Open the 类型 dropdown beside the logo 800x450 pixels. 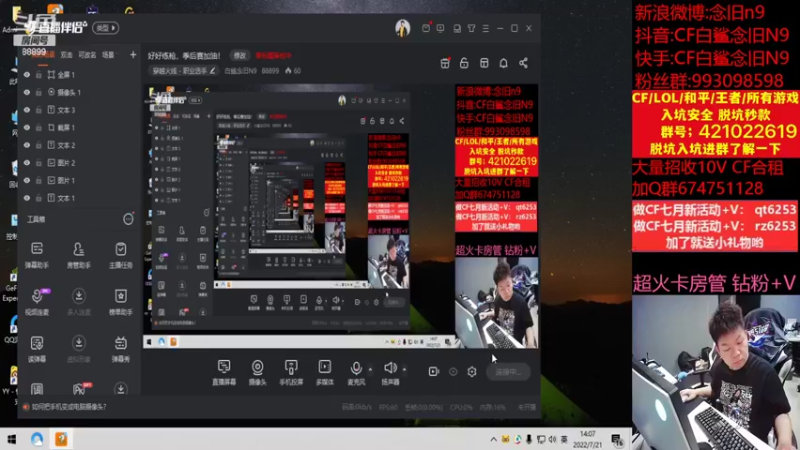pyautogui.click(x=106, y=28)
